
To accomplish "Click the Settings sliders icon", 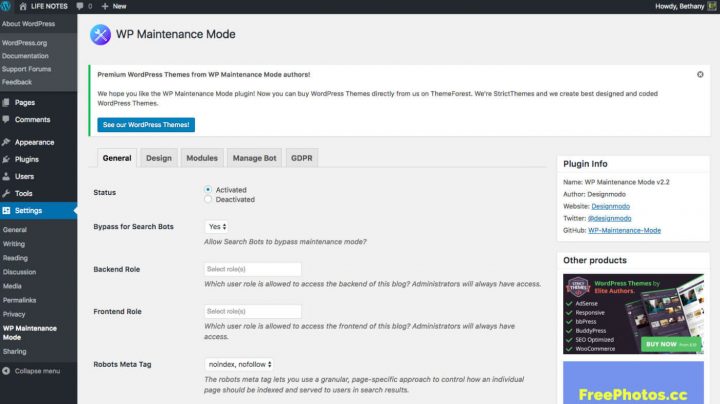I will pyautogui.click(x=6, y=210).
